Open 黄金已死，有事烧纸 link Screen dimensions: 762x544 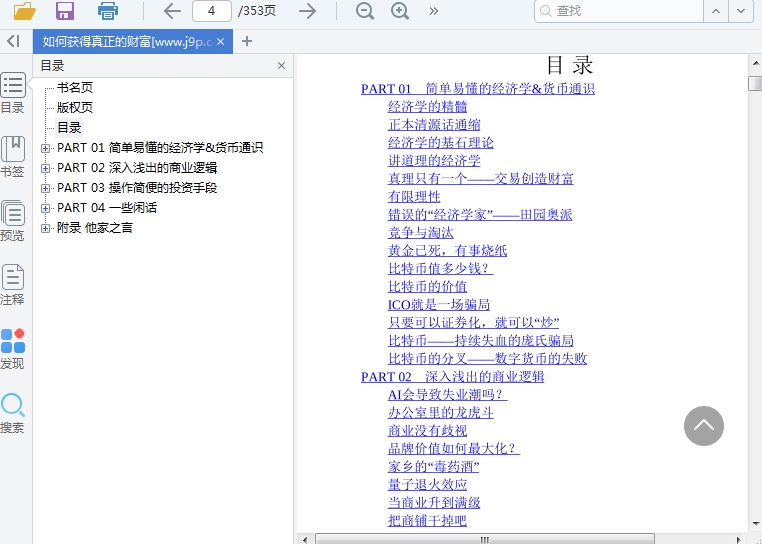(x=447, y=250)
